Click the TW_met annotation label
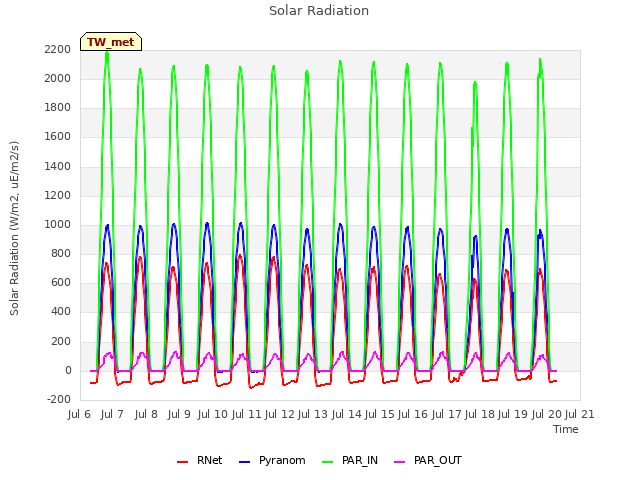Image resolution: width=640 pixels, height=480 pixels. tap(111, 42)
